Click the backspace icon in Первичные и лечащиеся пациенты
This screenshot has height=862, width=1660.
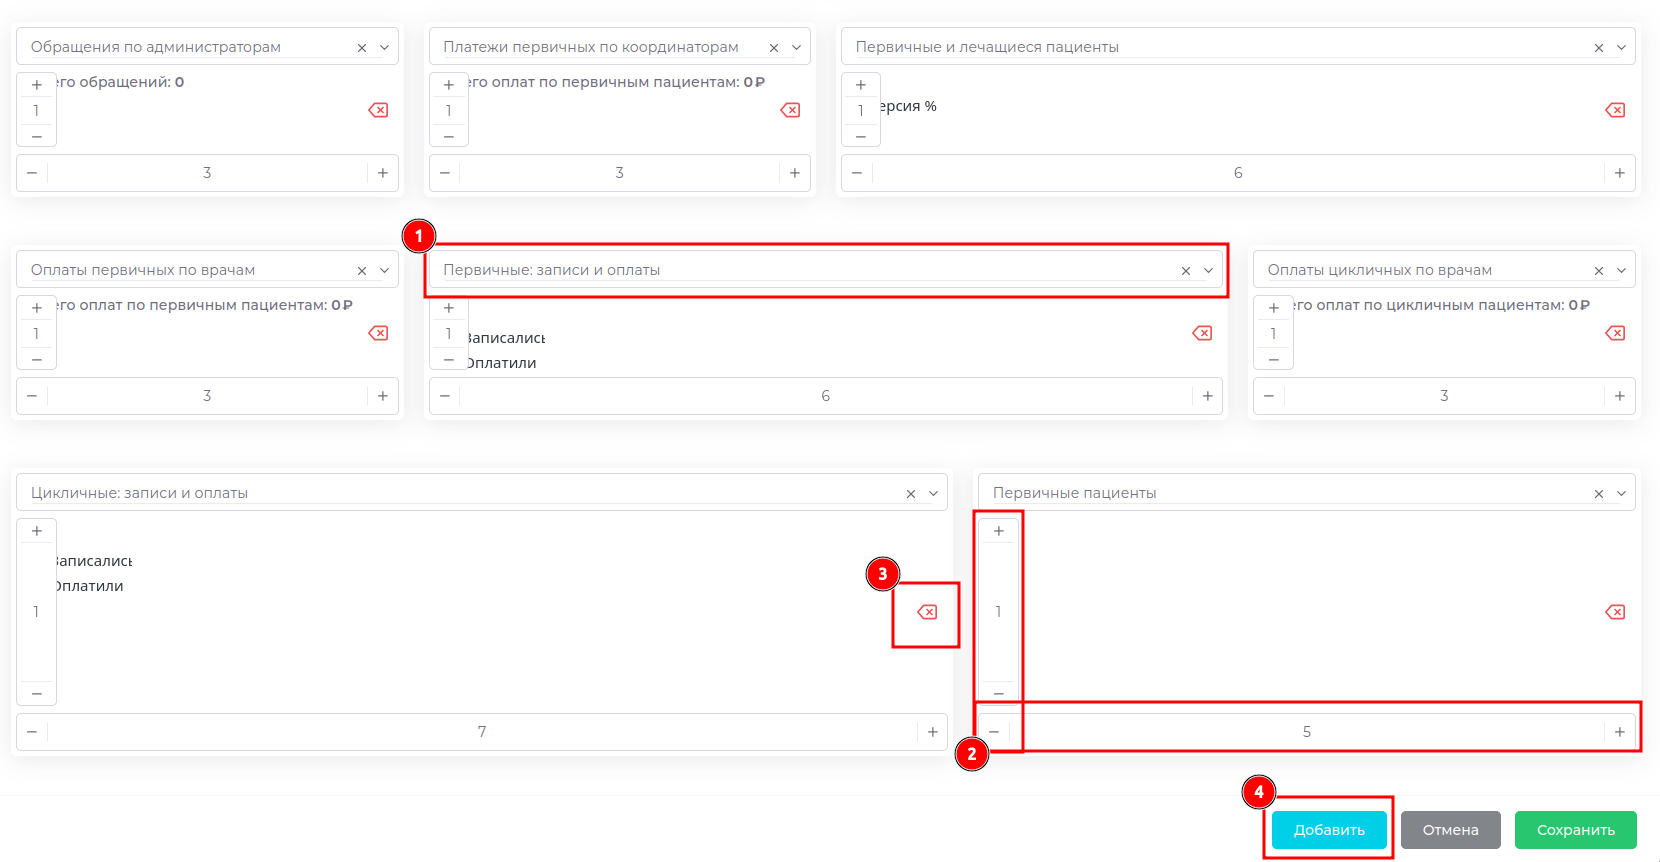point(1615,110)
